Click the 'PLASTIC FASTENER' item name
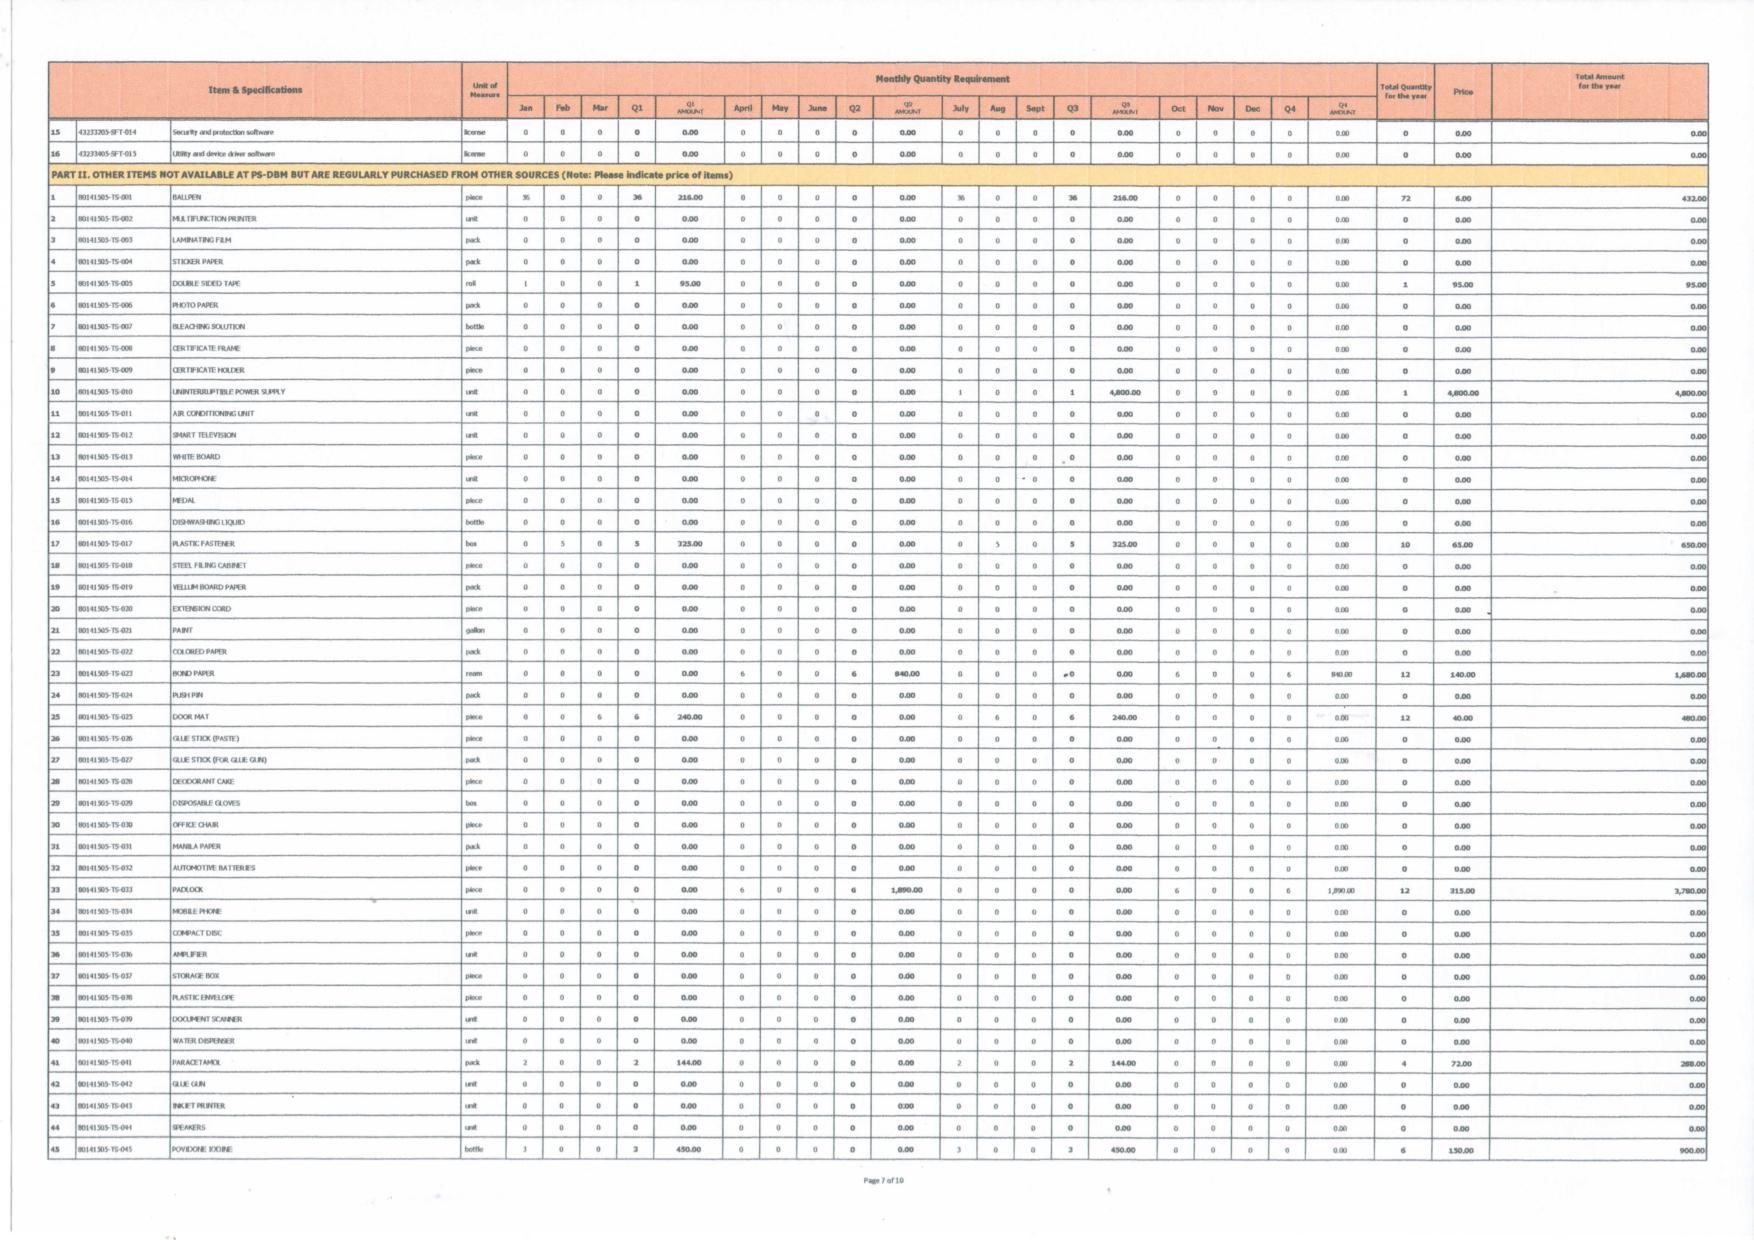The image size is (1754, 1240). 203,544
